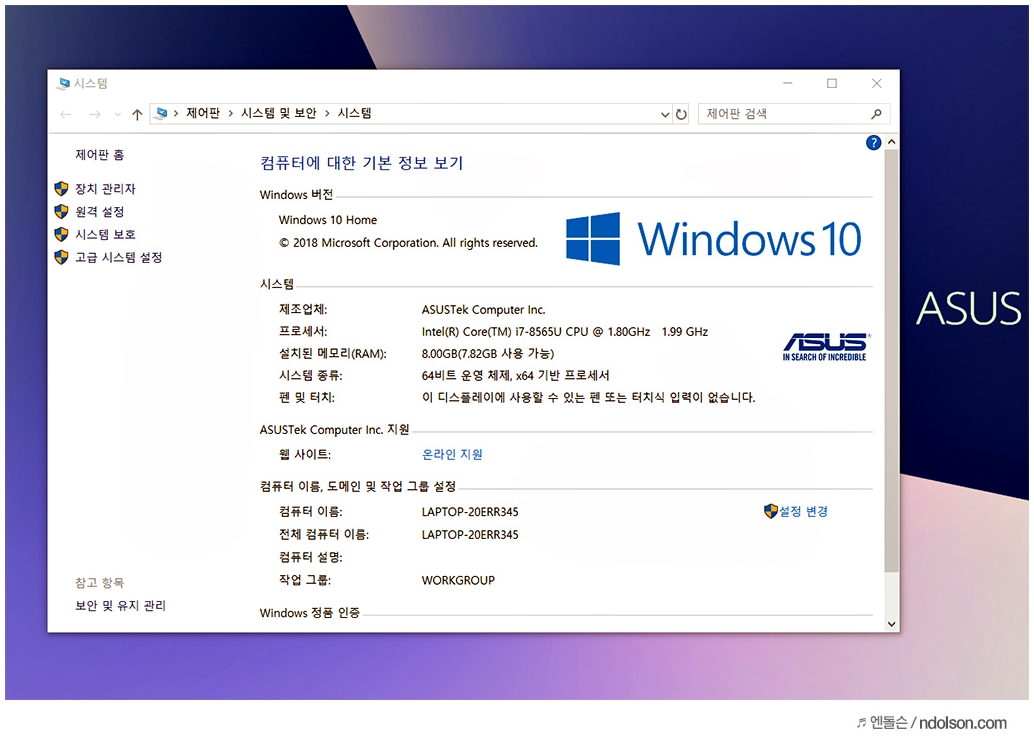Select 제어판 in breadcrumb path
1034x740 pixels.
tap(203, 113)
